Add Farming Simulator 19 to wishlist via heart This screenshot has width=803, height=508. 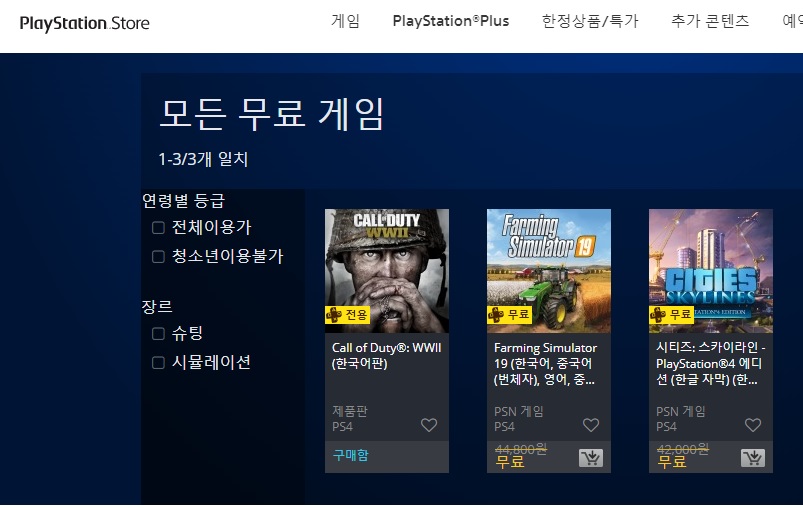pos(590,425)
